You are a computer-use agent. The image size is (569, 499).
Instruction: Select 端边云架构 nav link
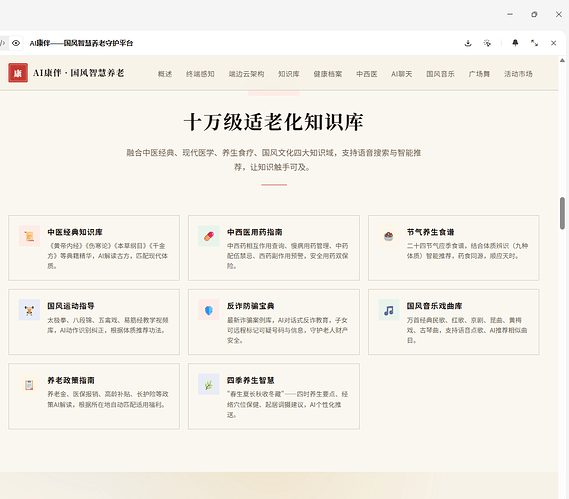tap(246, 74)
